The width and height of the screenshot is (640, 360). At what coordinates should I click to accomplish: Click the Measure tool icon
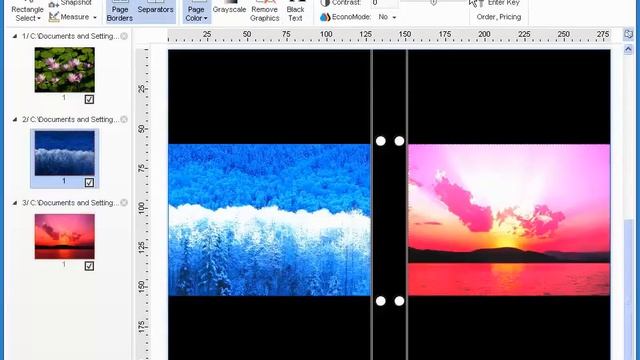54,17
